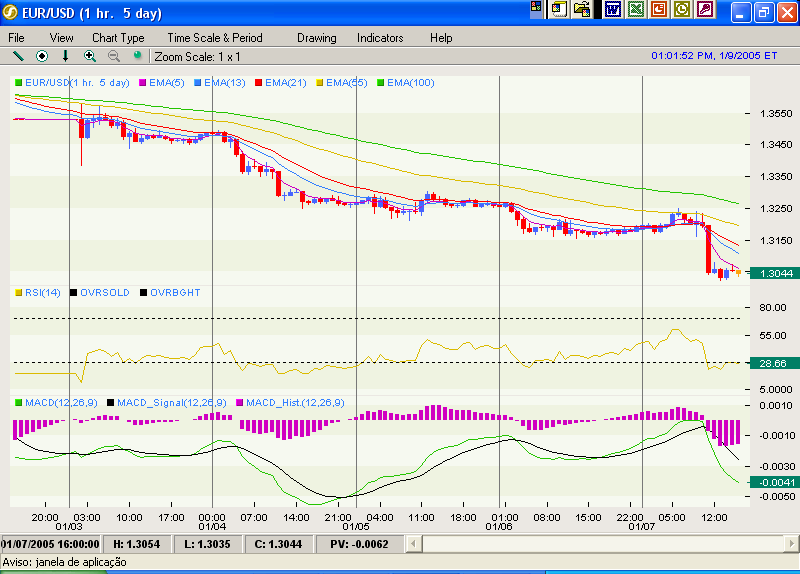Click the crosshair target tool icon
Screen dimensions: 800x574
pyautogui.click(x=42, y=56)
